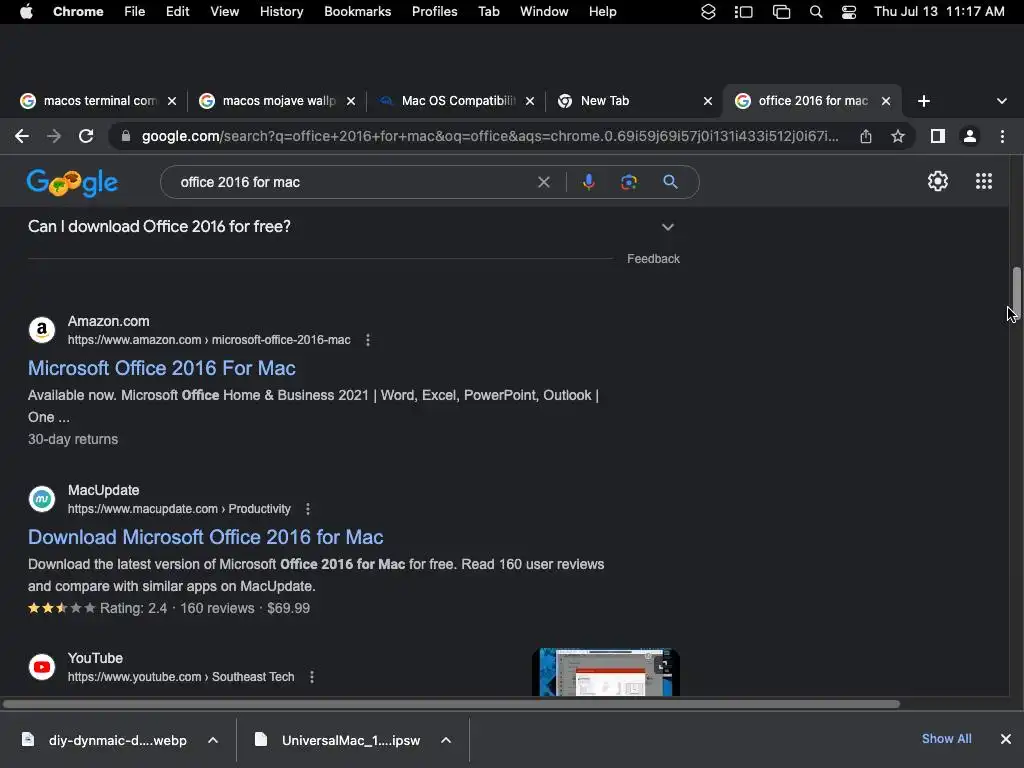Expand options for diy-dynmaic-d....webp download

pyautogui.click(x=213, y=740)
